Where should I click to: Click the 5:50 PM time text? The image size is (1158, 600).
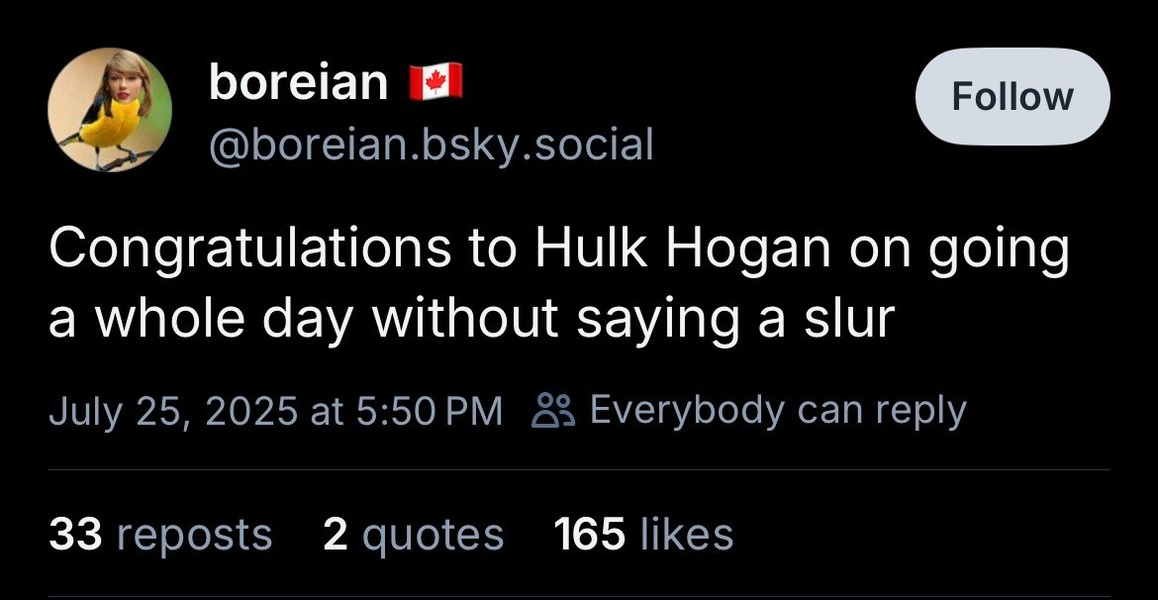click(429, 411)
